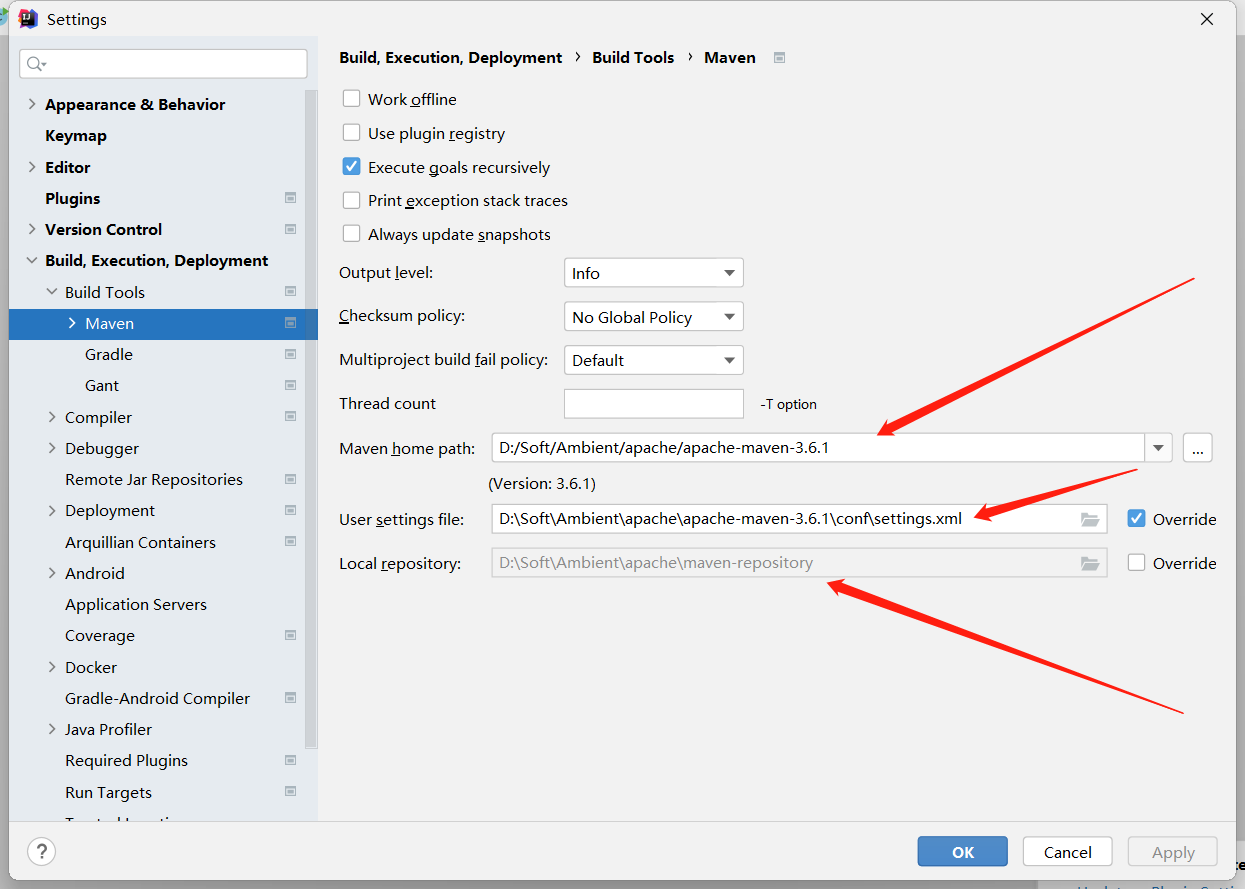
Task: Expand the Android node
Action: pyautogui.click(x=52, y=573)
